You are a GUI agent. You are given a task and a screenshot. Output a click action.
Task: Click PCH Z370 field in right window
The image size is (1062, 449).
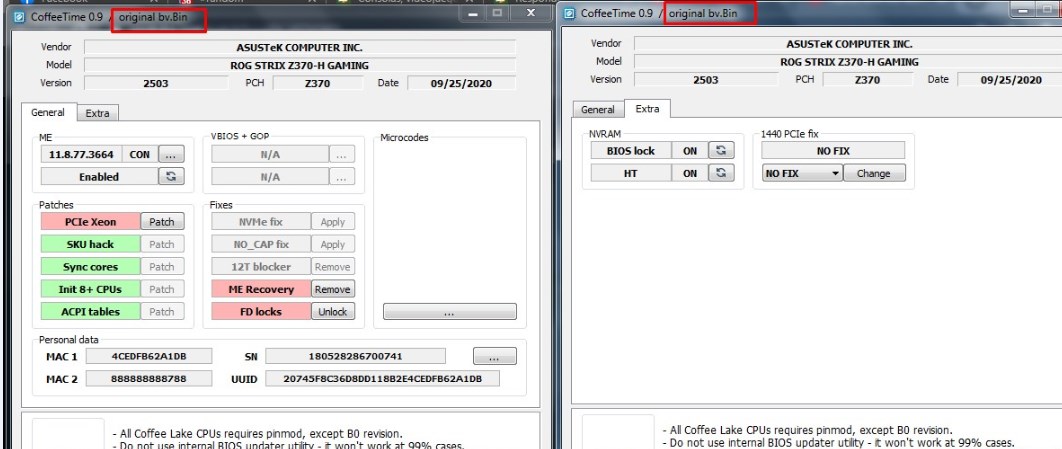pos(868,79)
